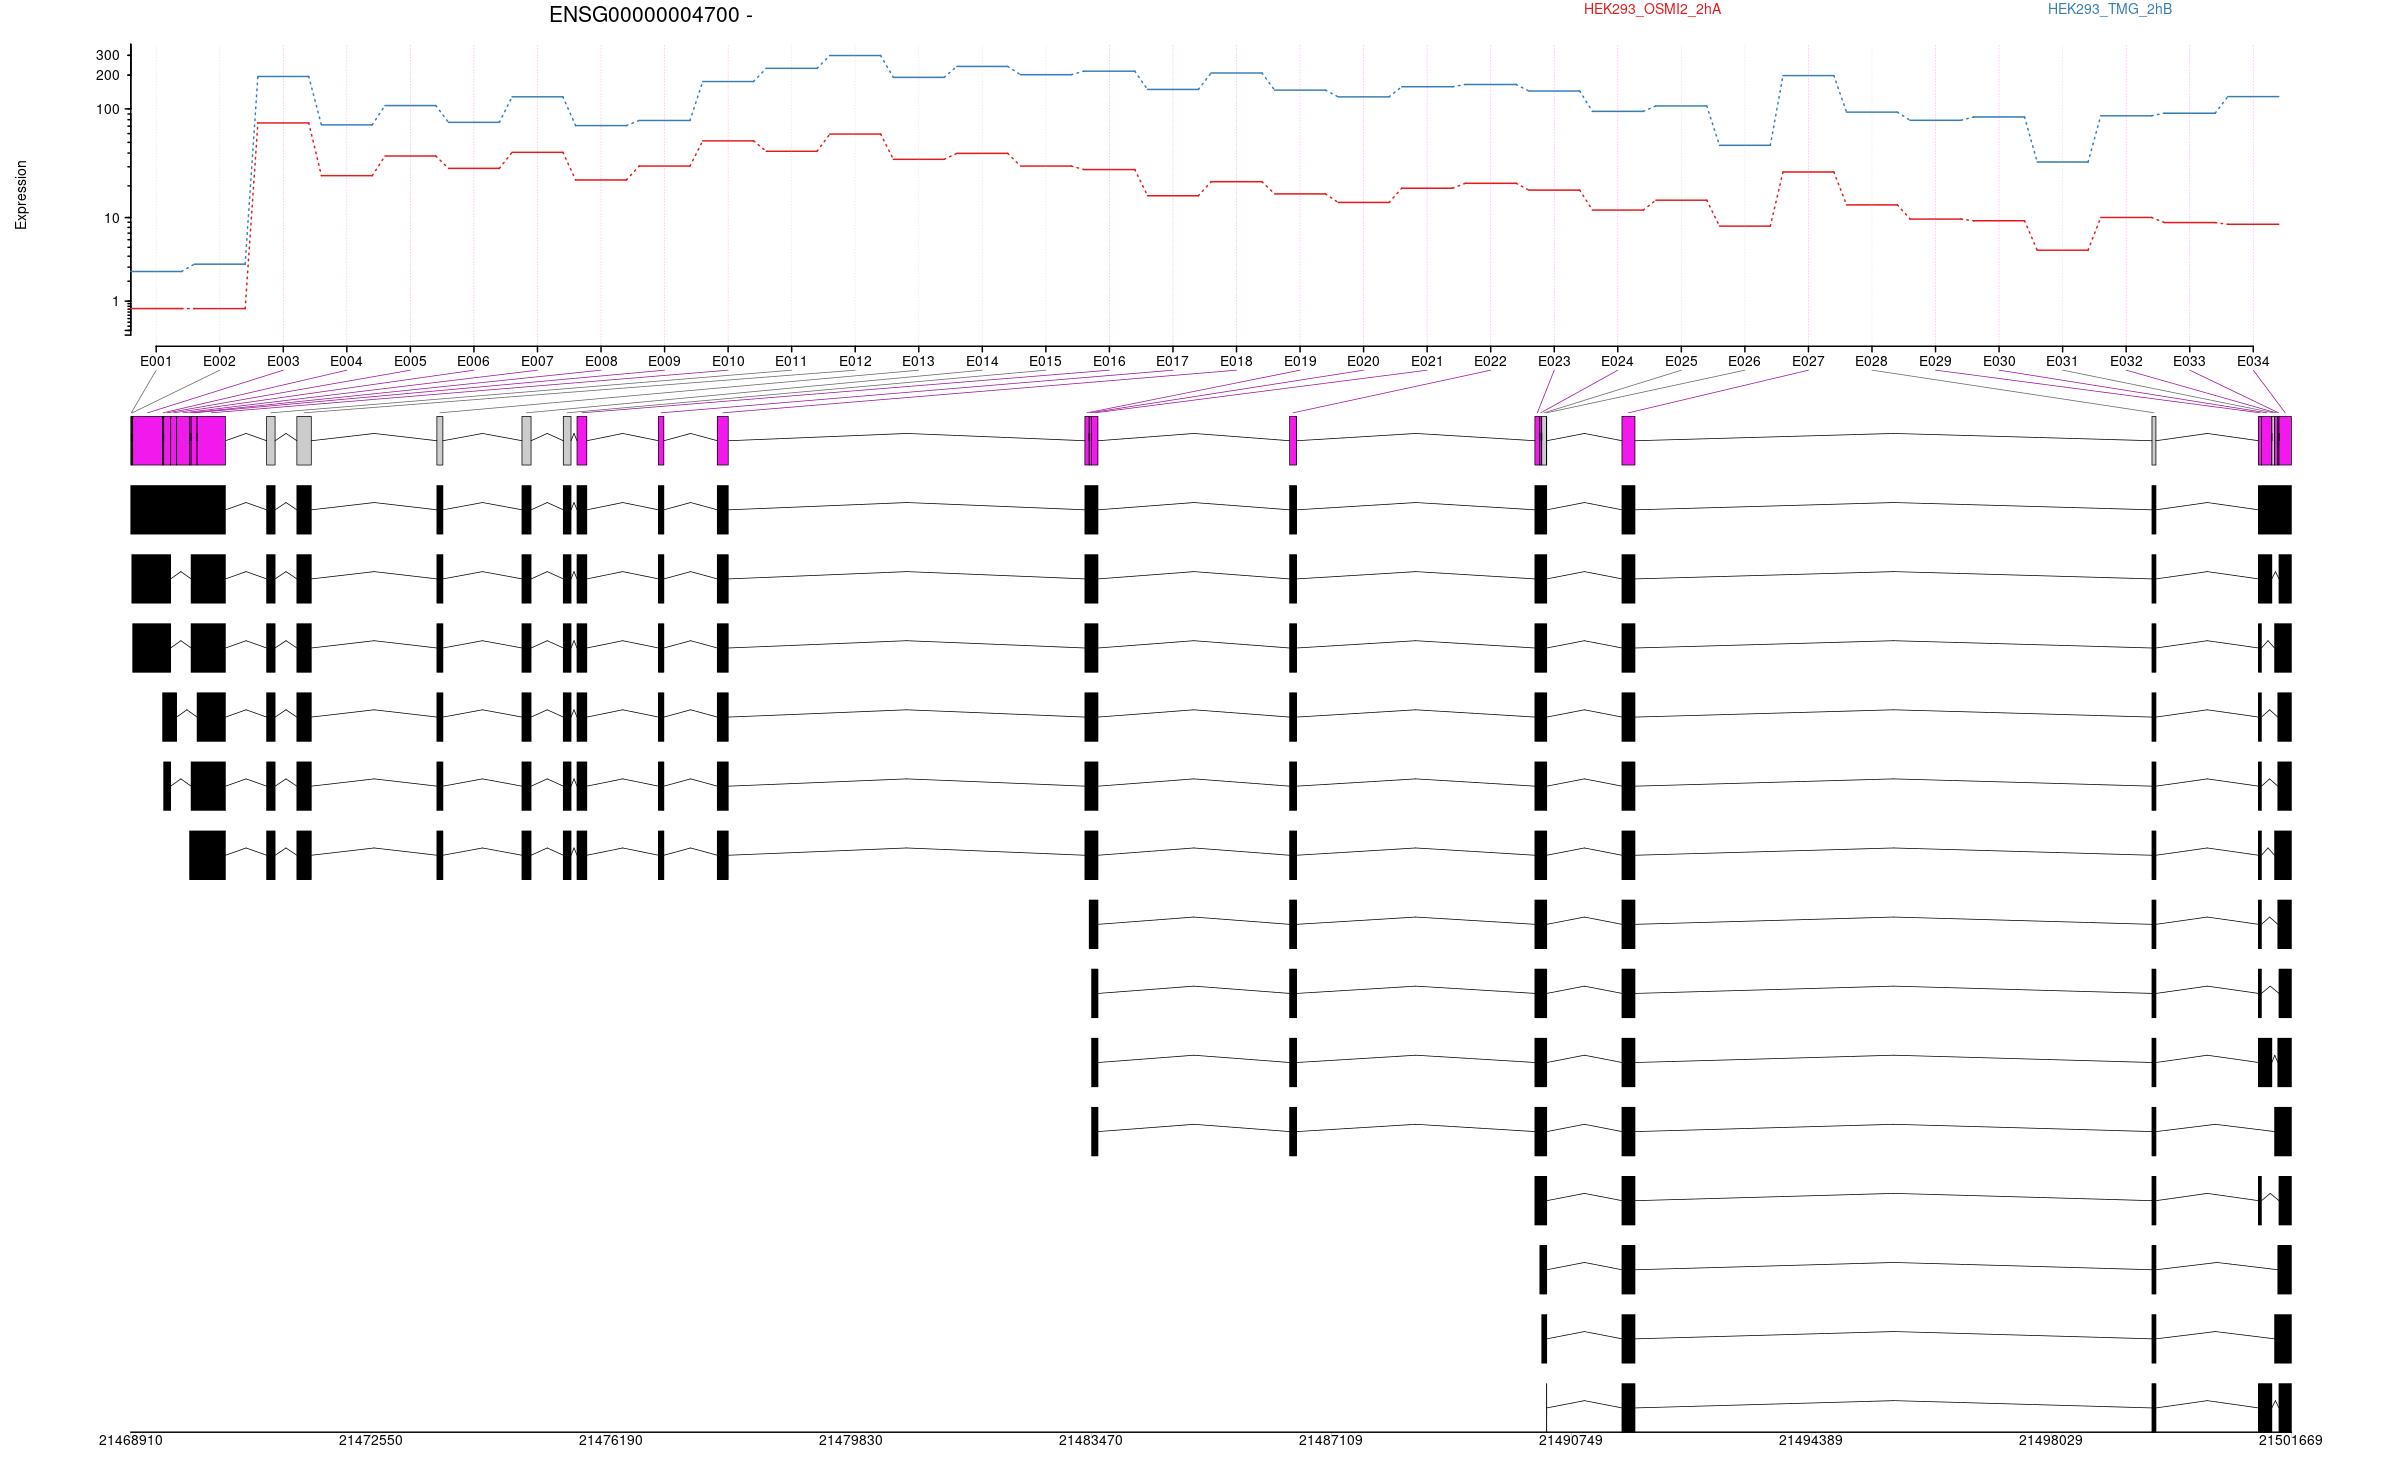Click exon bin label E034
2400x1460 pixels.
pos(2253,361)
